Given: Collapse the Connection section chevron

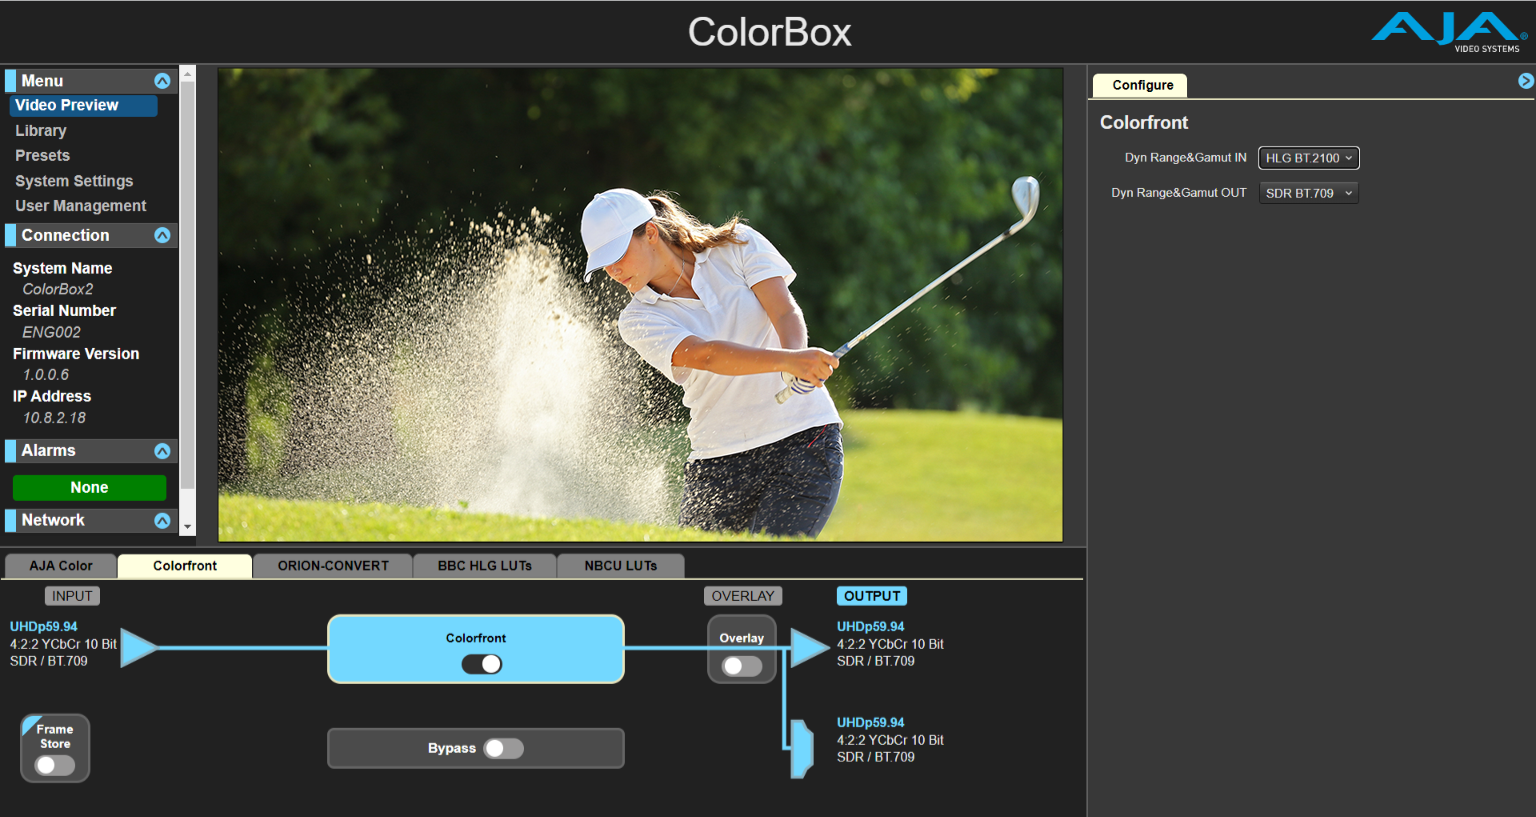Looking at the screenshot, I should (x=162, y=235).
